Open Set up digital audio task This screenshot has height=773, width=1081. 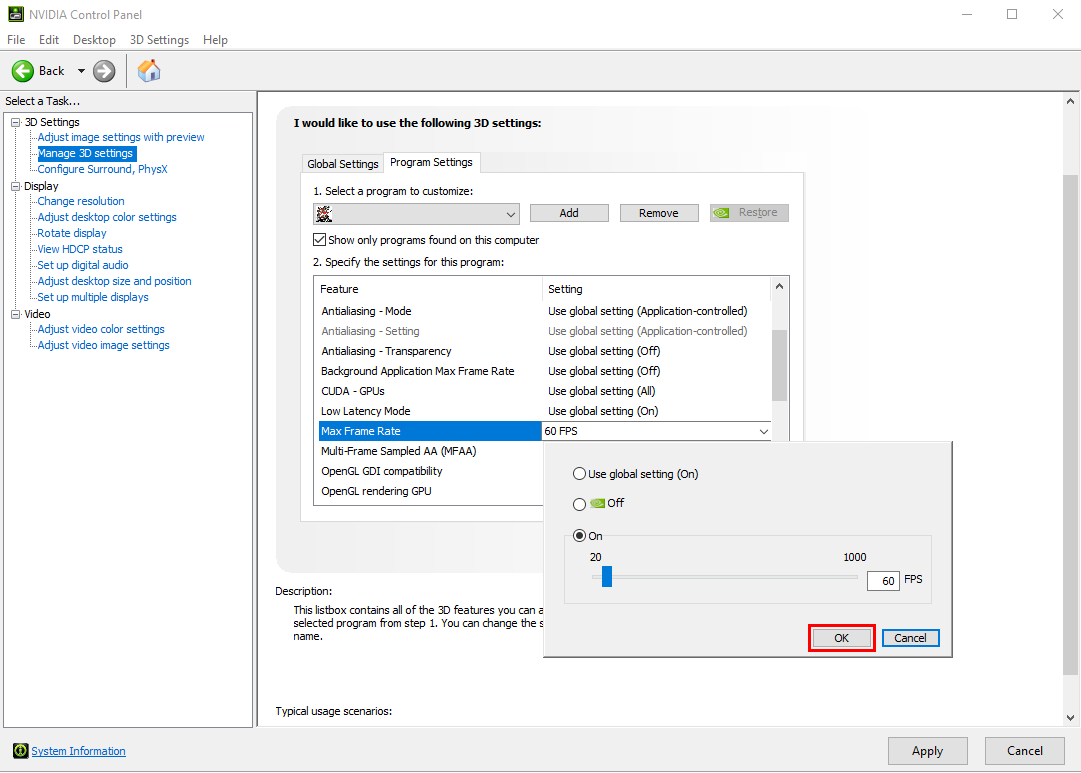(x=83, y=265)
